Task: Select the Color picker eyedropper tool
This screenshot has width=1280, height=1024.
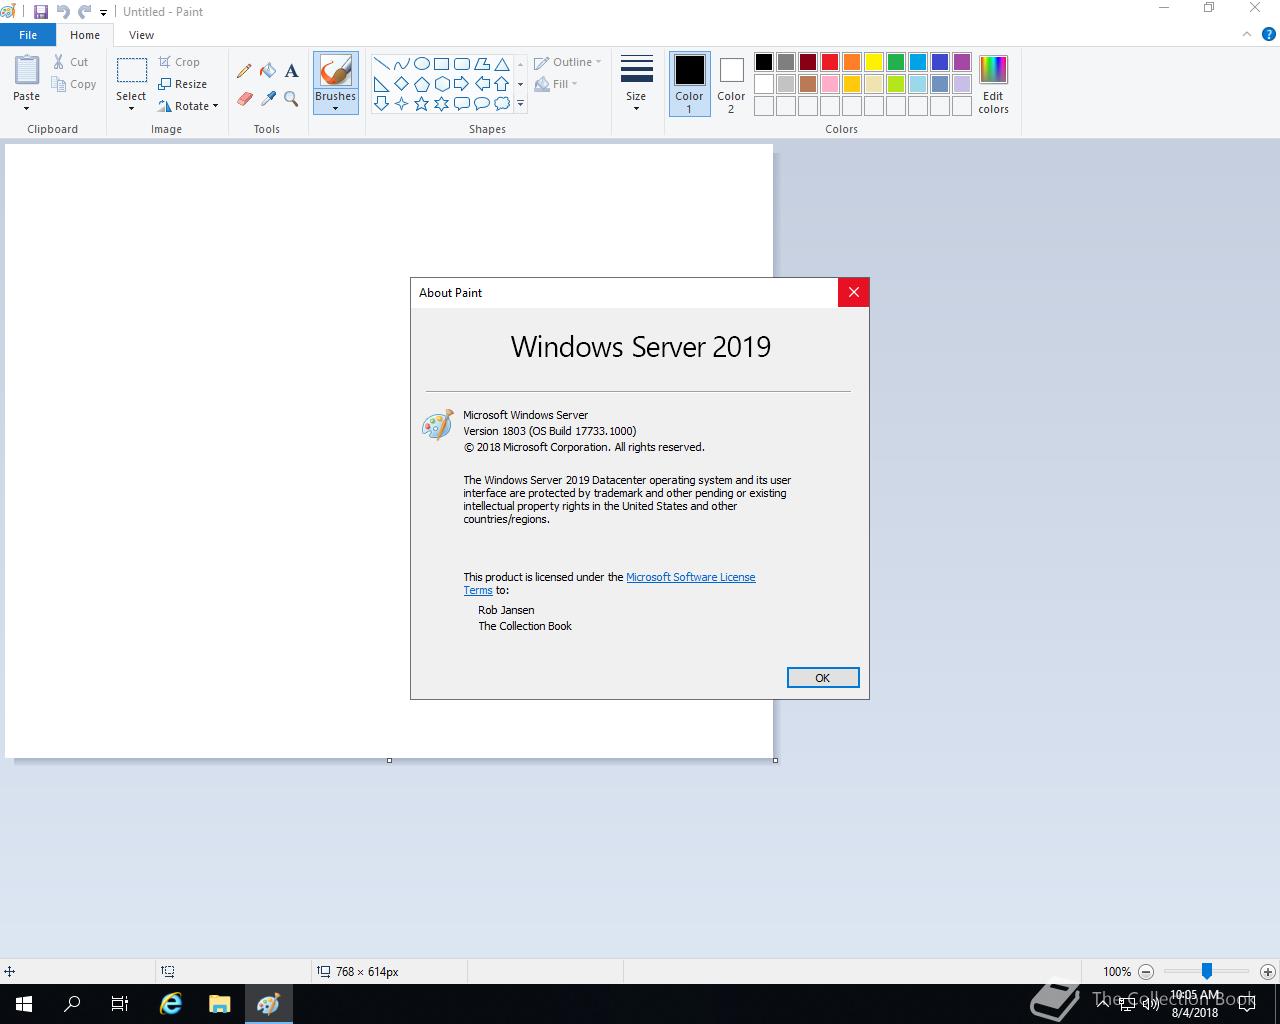Action: pos(268,98)
